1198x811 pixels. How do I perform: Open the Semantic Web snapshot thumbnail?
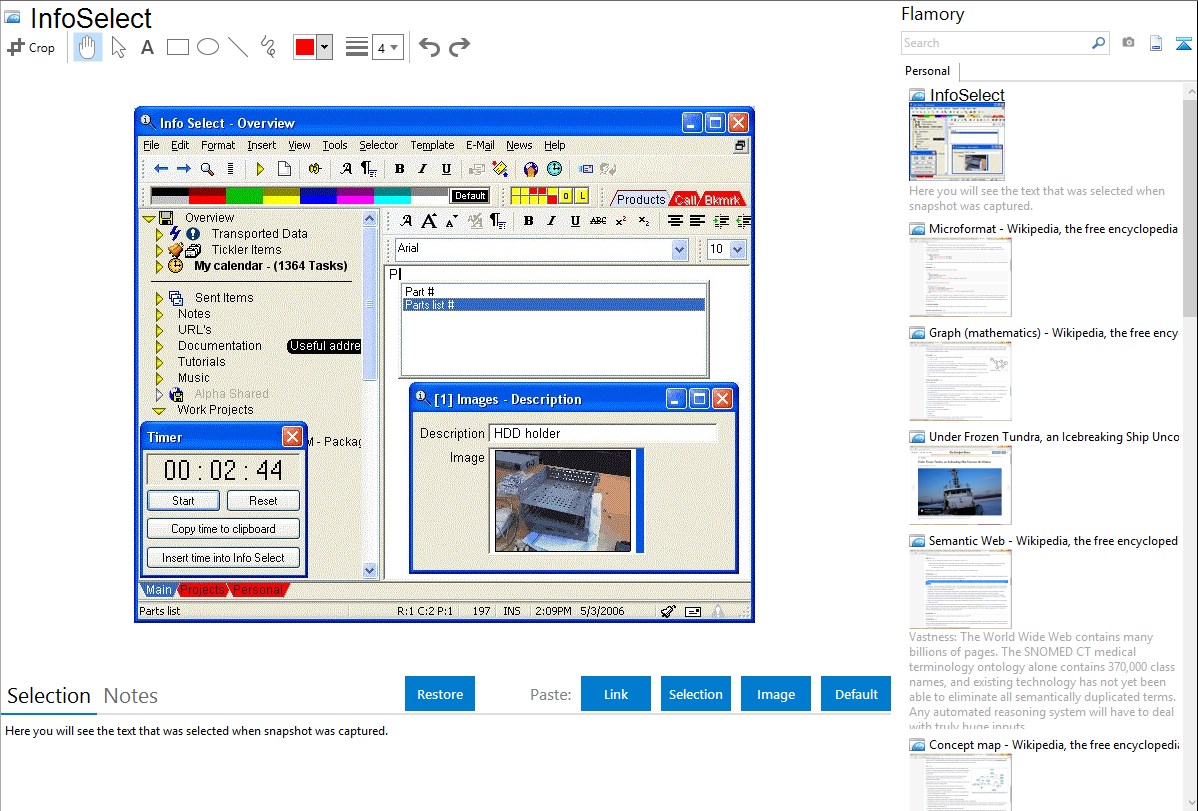coord(960,589)
